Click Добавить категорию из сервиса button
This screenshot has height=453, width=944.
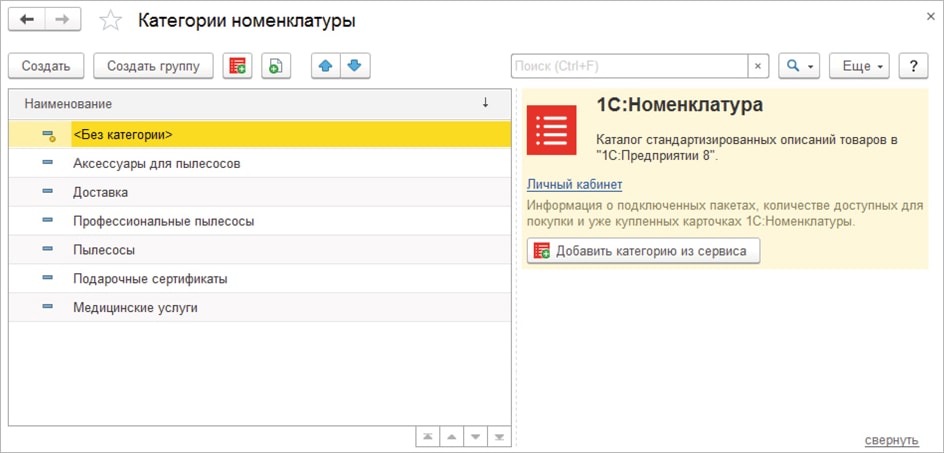click(643, 251)
